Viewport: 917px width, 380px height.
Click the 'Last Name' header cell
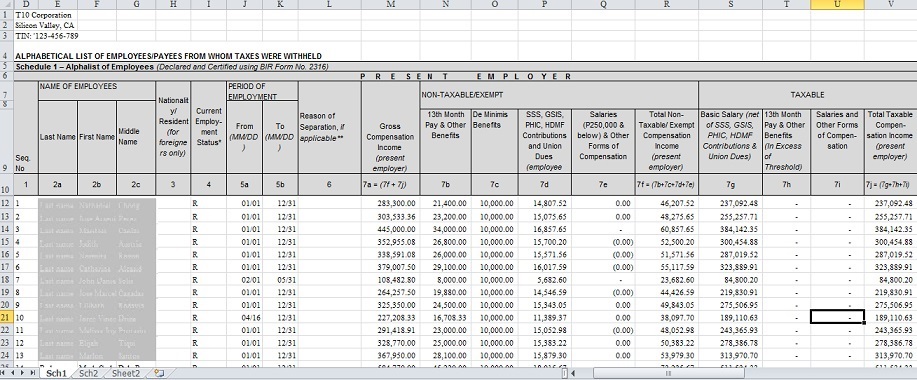(57, 137)
